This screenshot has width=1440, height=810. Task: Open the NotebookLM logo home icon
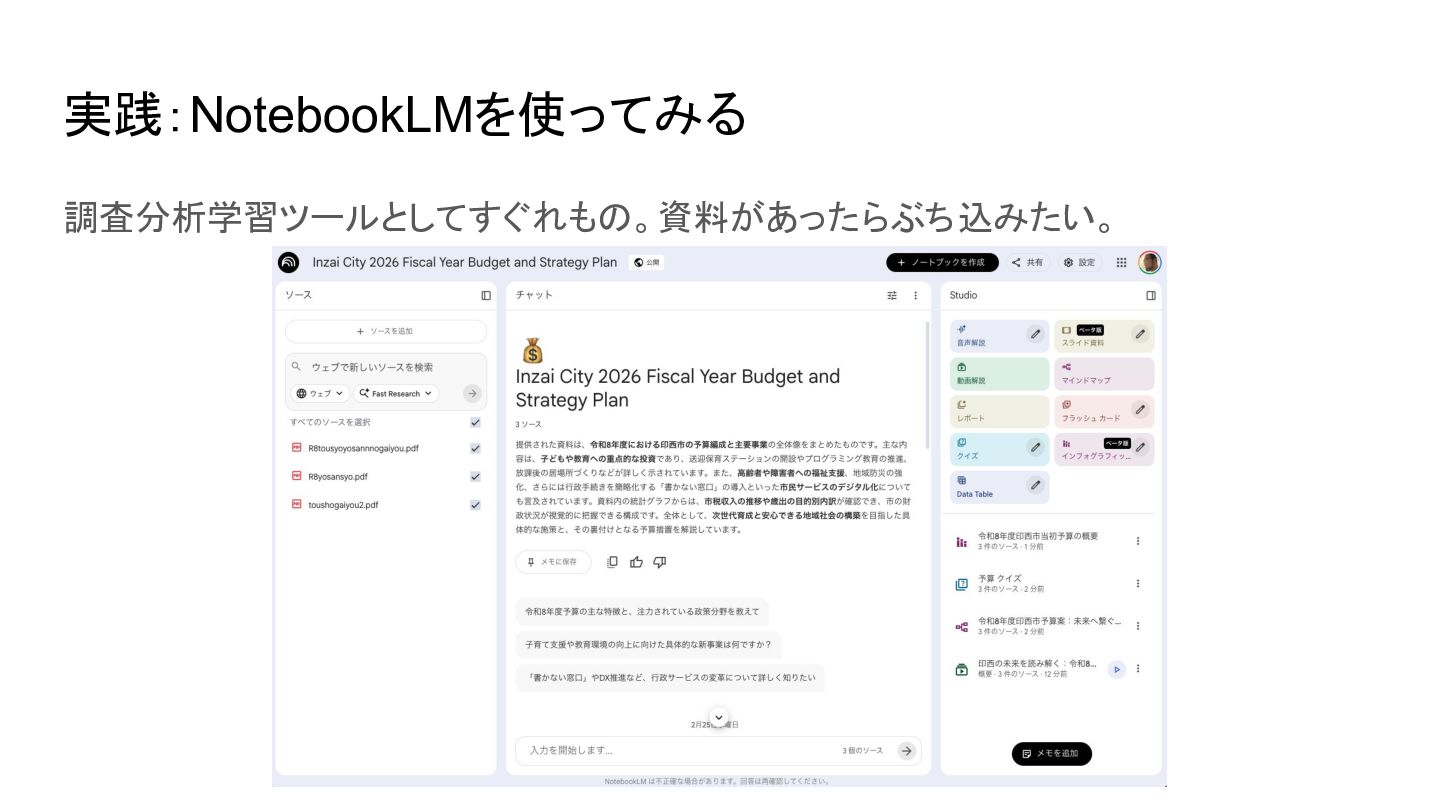[289, 262]
